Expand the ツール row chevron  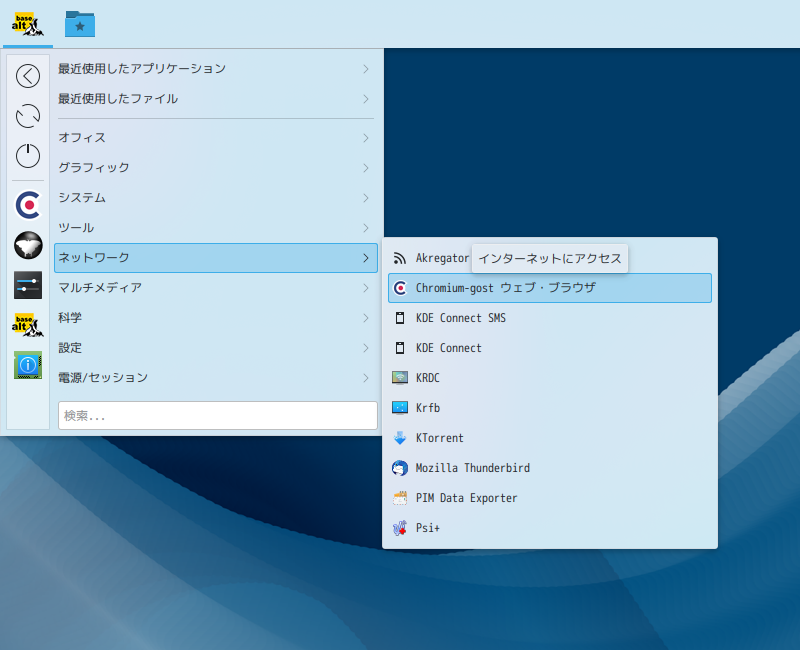(366, 228)
